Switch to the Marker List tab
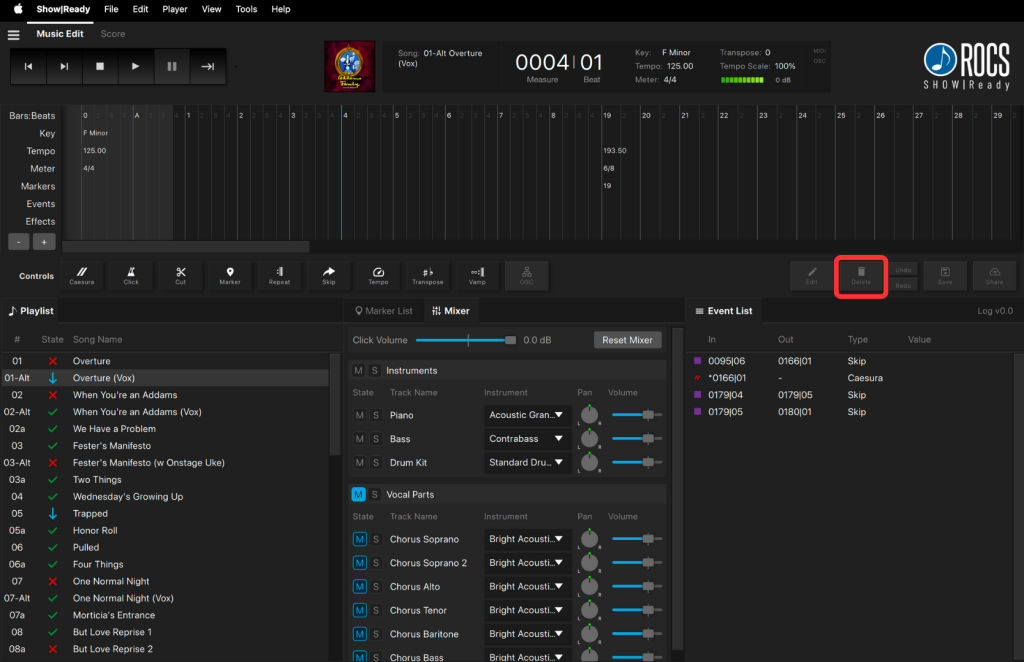 [382, 311]
